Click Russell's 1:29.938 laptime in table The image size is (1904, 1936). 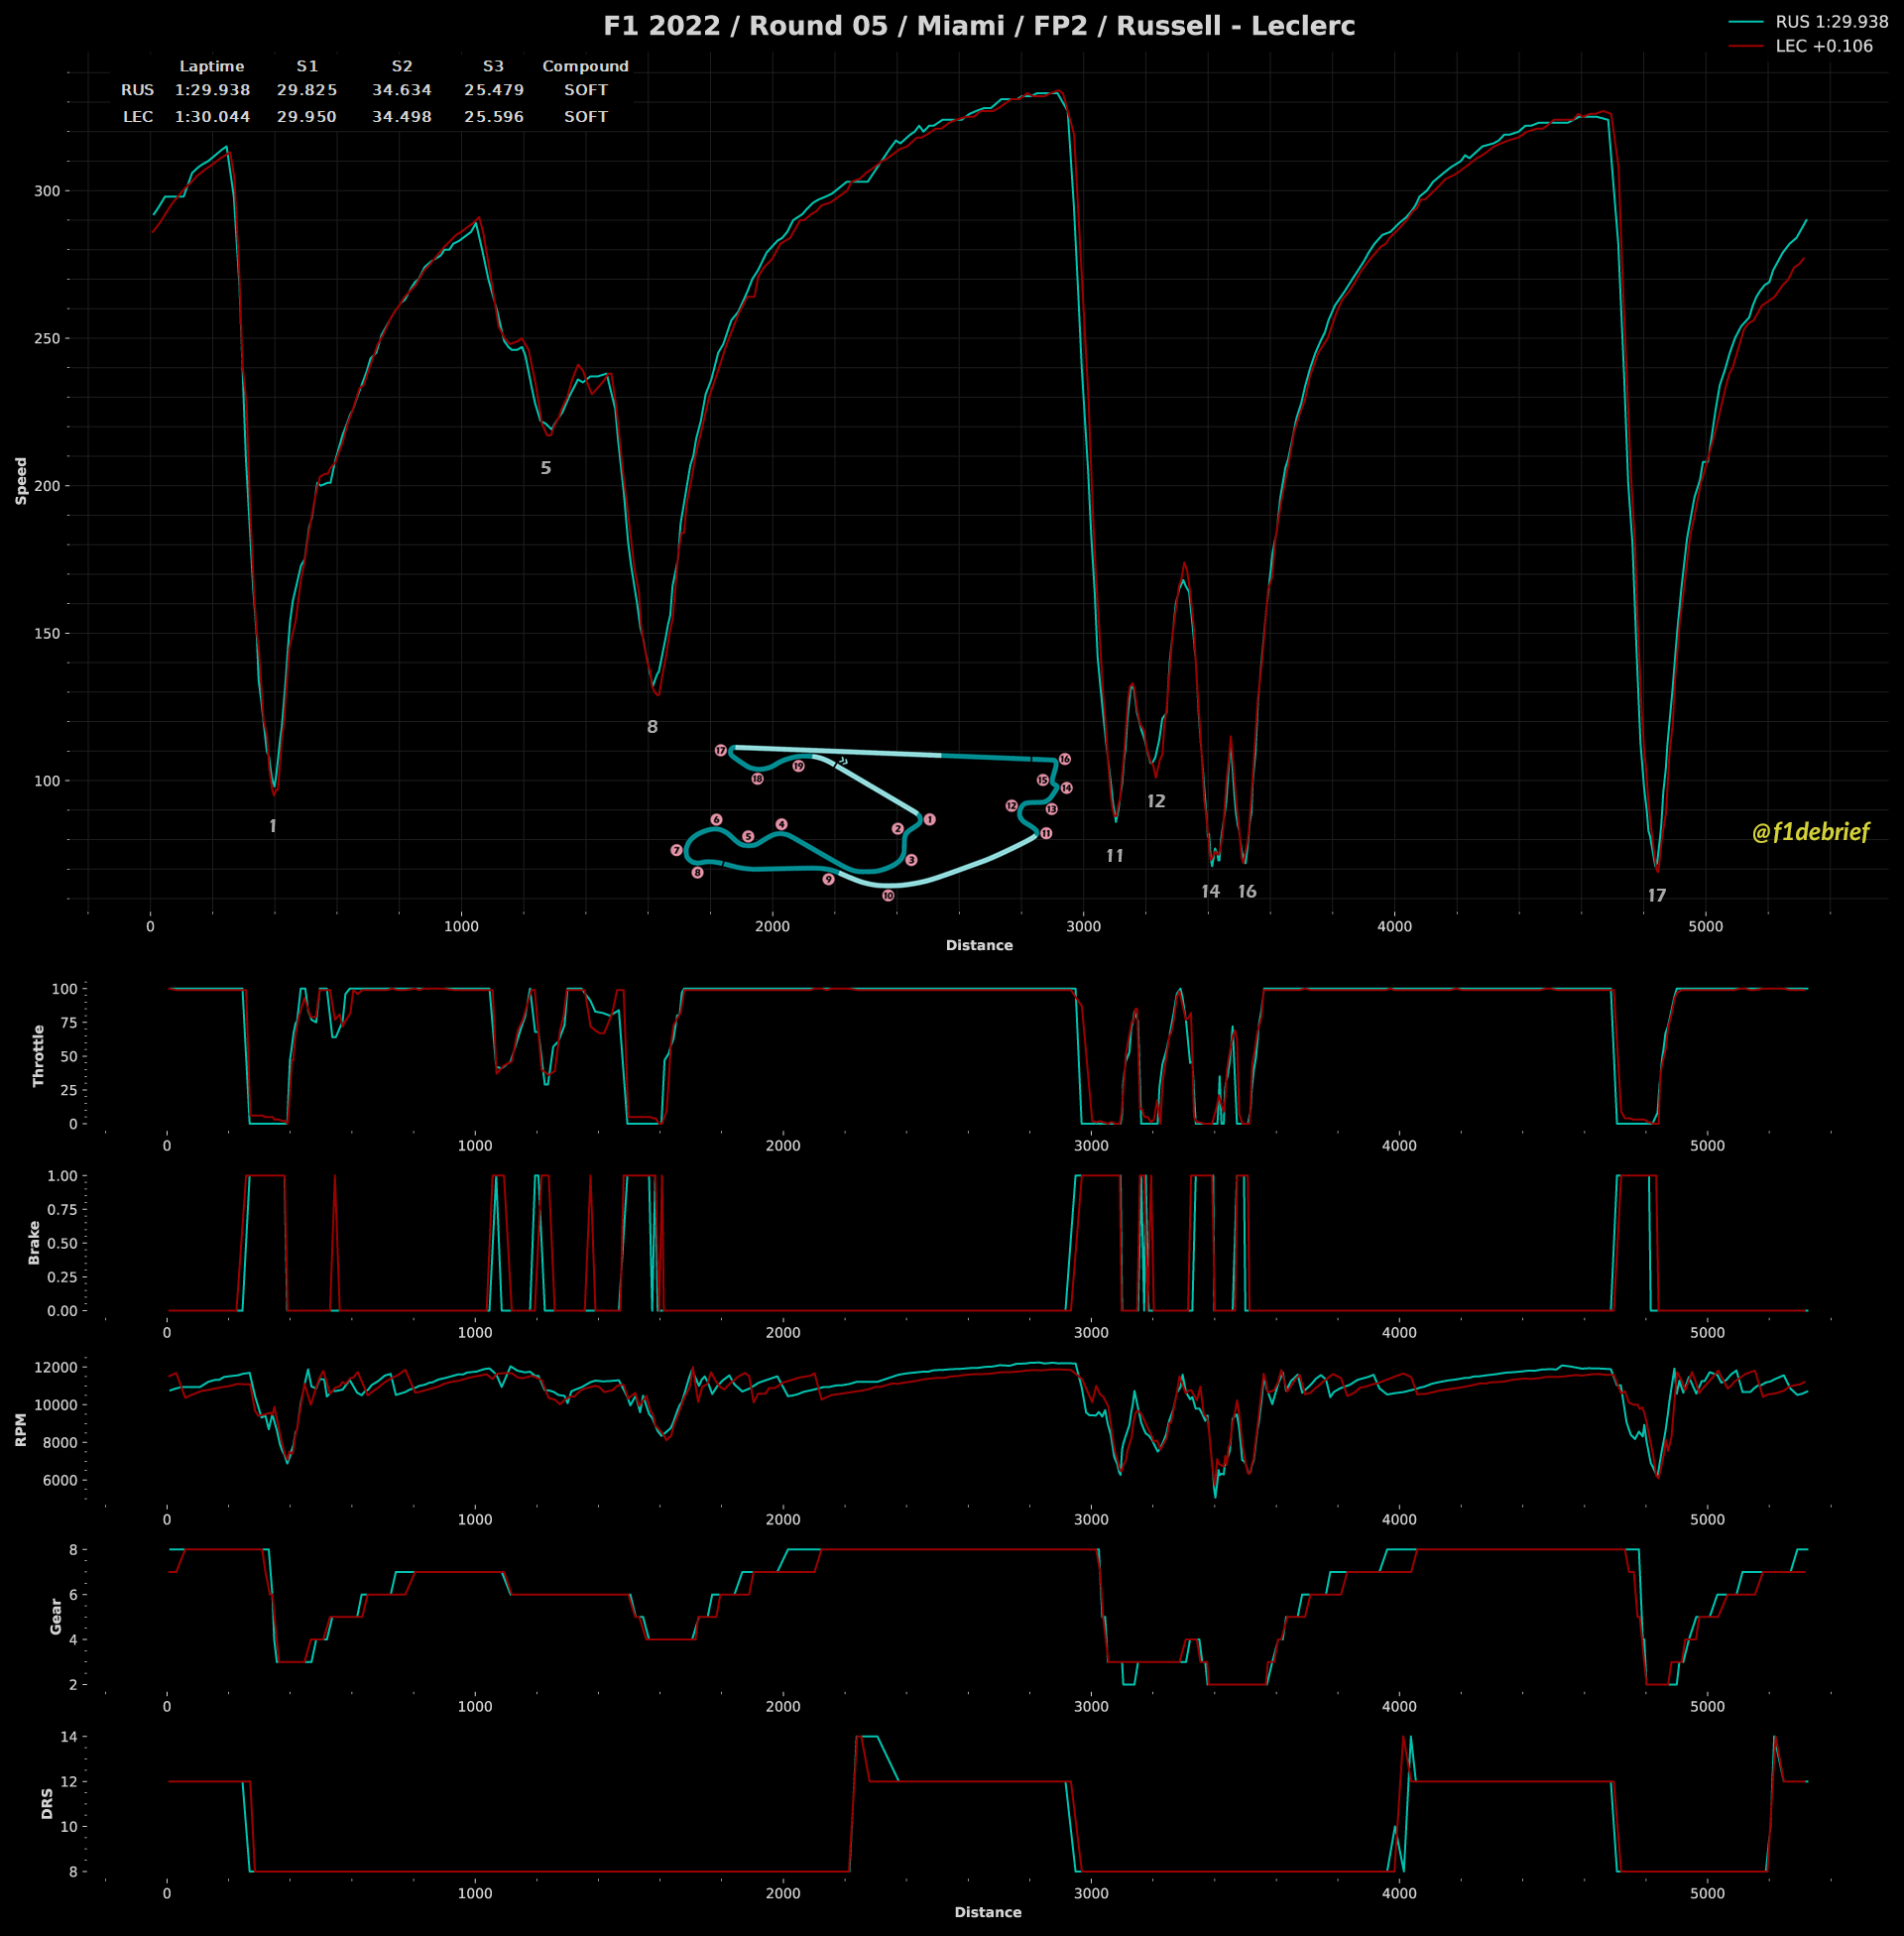tap(212, 90)
